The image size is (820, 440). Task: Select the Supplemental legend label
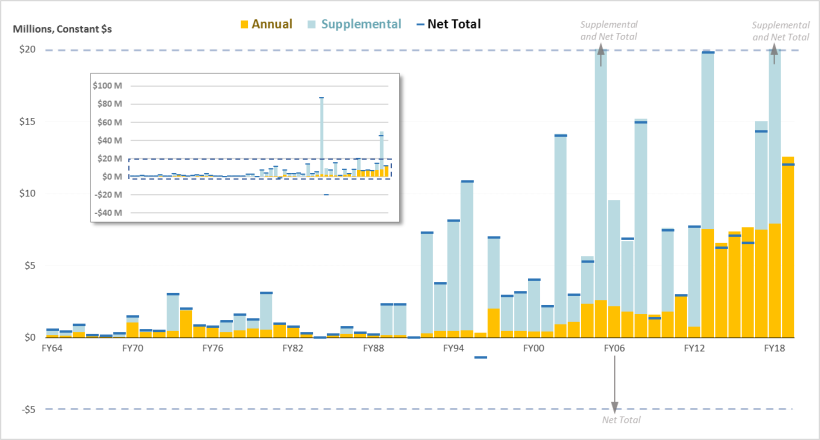coord(362,23)
